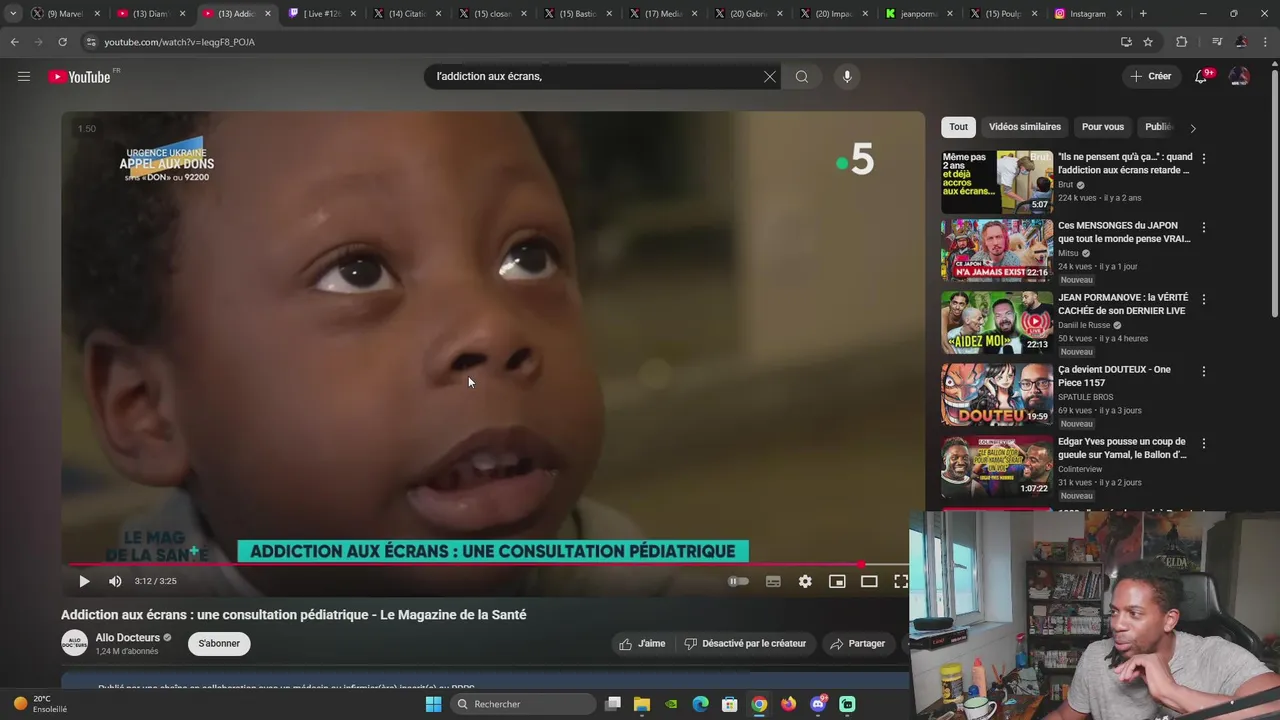Reload the page with the refresh icon
This screenshot has height=720, width=1280.
pos(62,42)
